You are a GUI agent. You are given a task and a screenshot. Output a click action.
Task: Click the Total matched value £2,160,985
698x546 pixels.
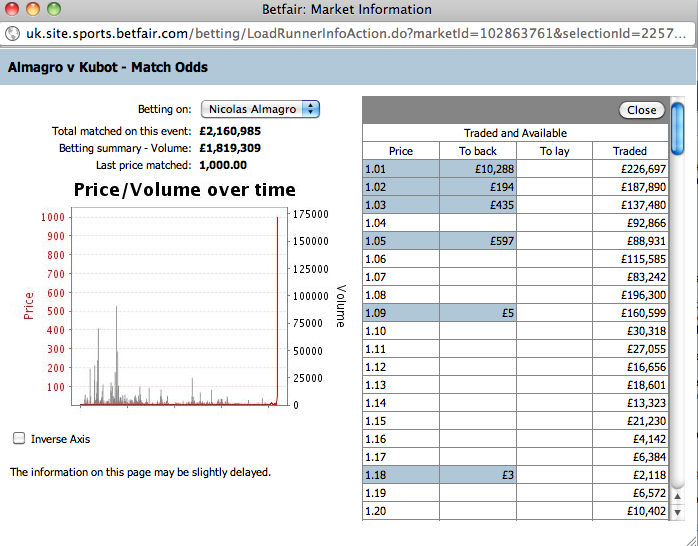point(230,131)
